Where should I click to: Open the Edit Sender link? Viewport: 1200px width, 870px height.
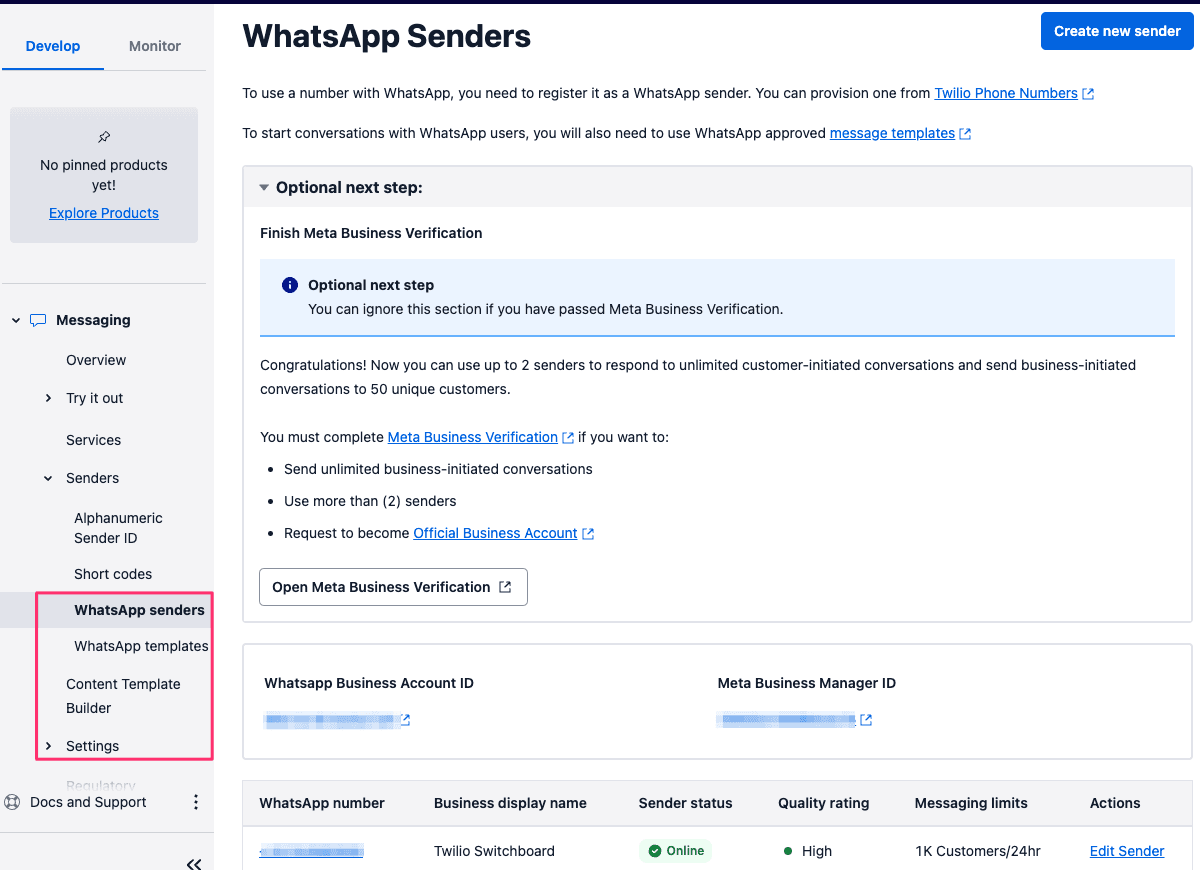point(1127,851)
